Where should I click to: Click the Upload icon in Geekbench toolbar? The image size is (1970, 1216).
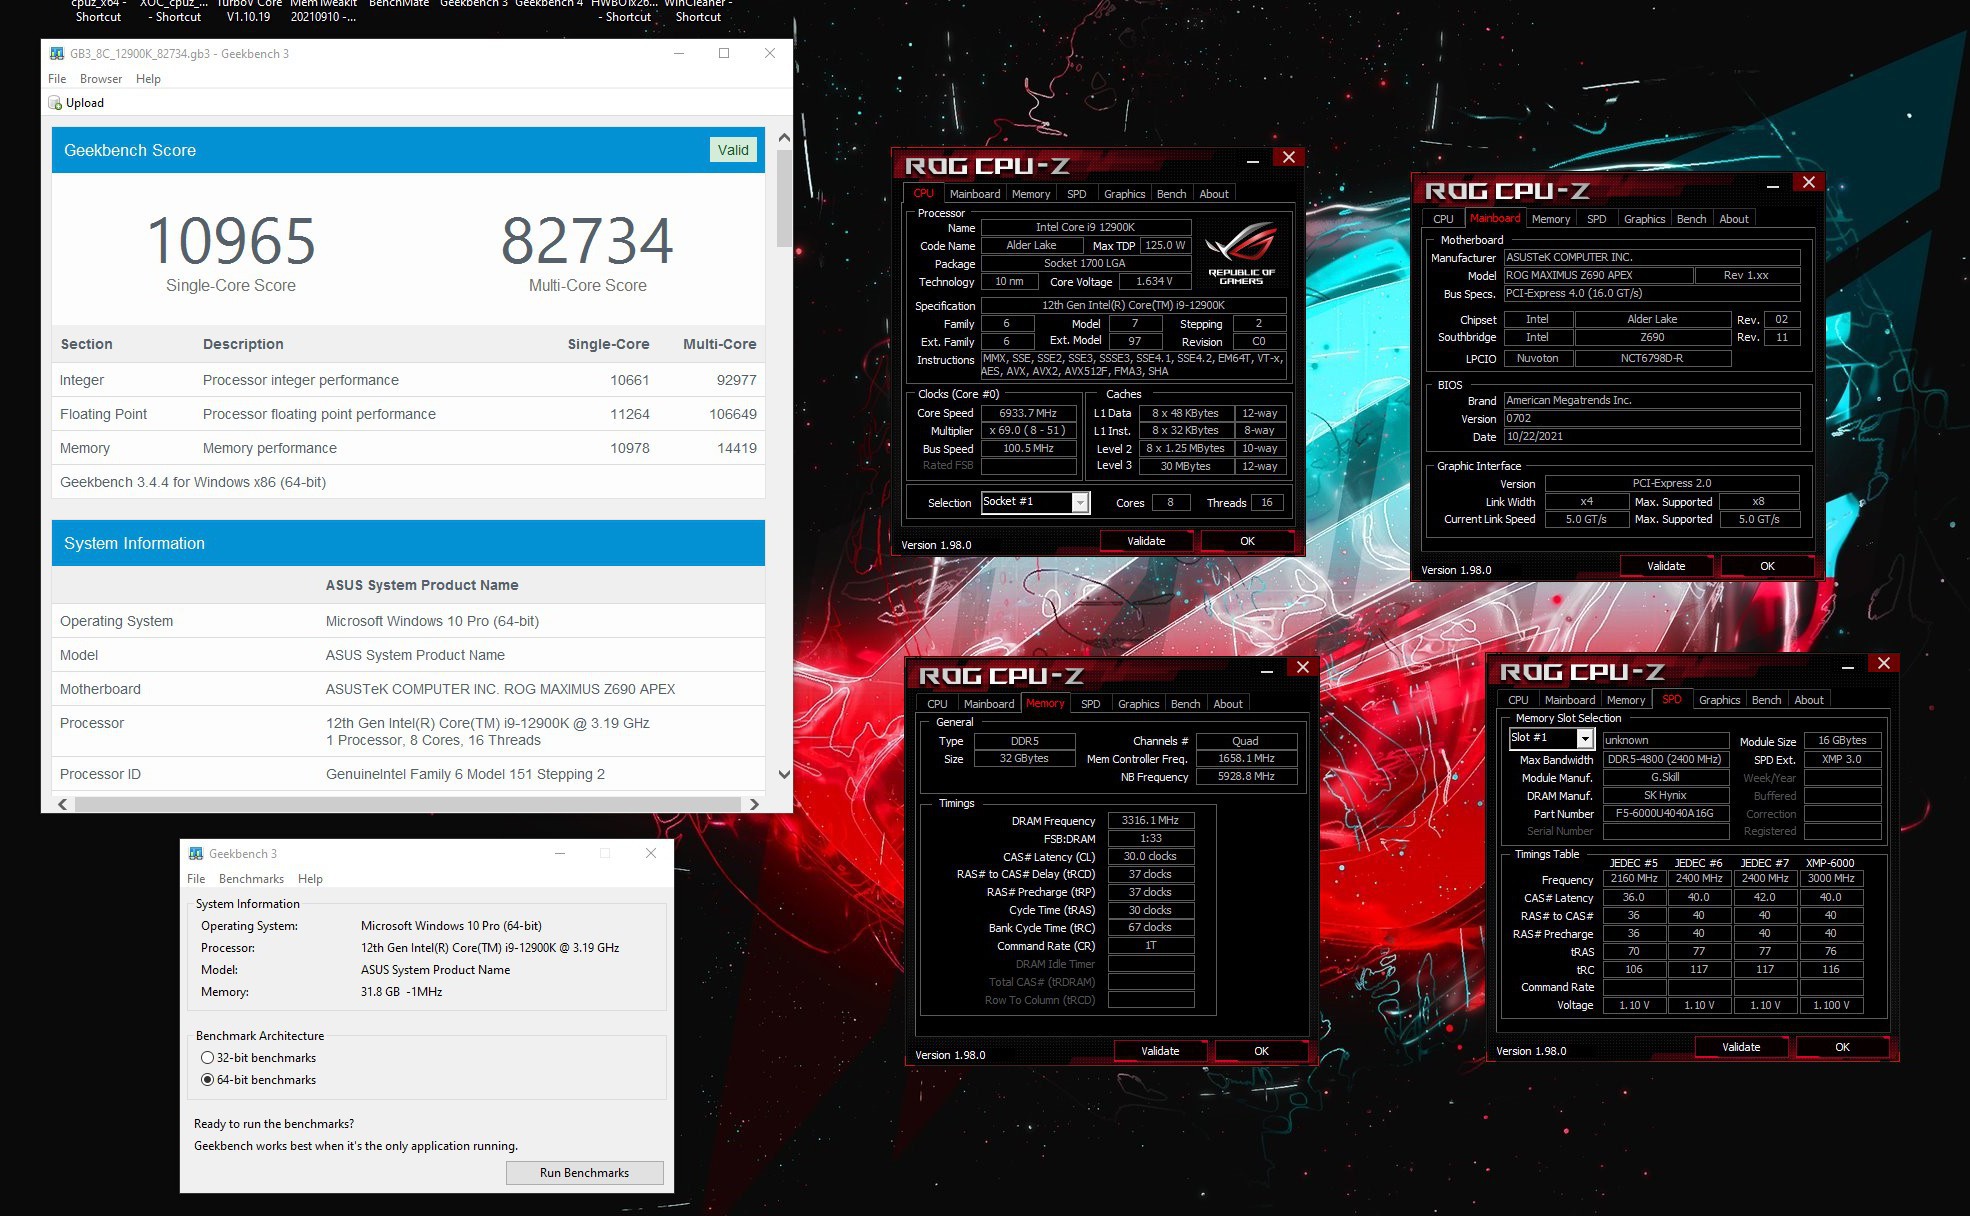[56, 103]
